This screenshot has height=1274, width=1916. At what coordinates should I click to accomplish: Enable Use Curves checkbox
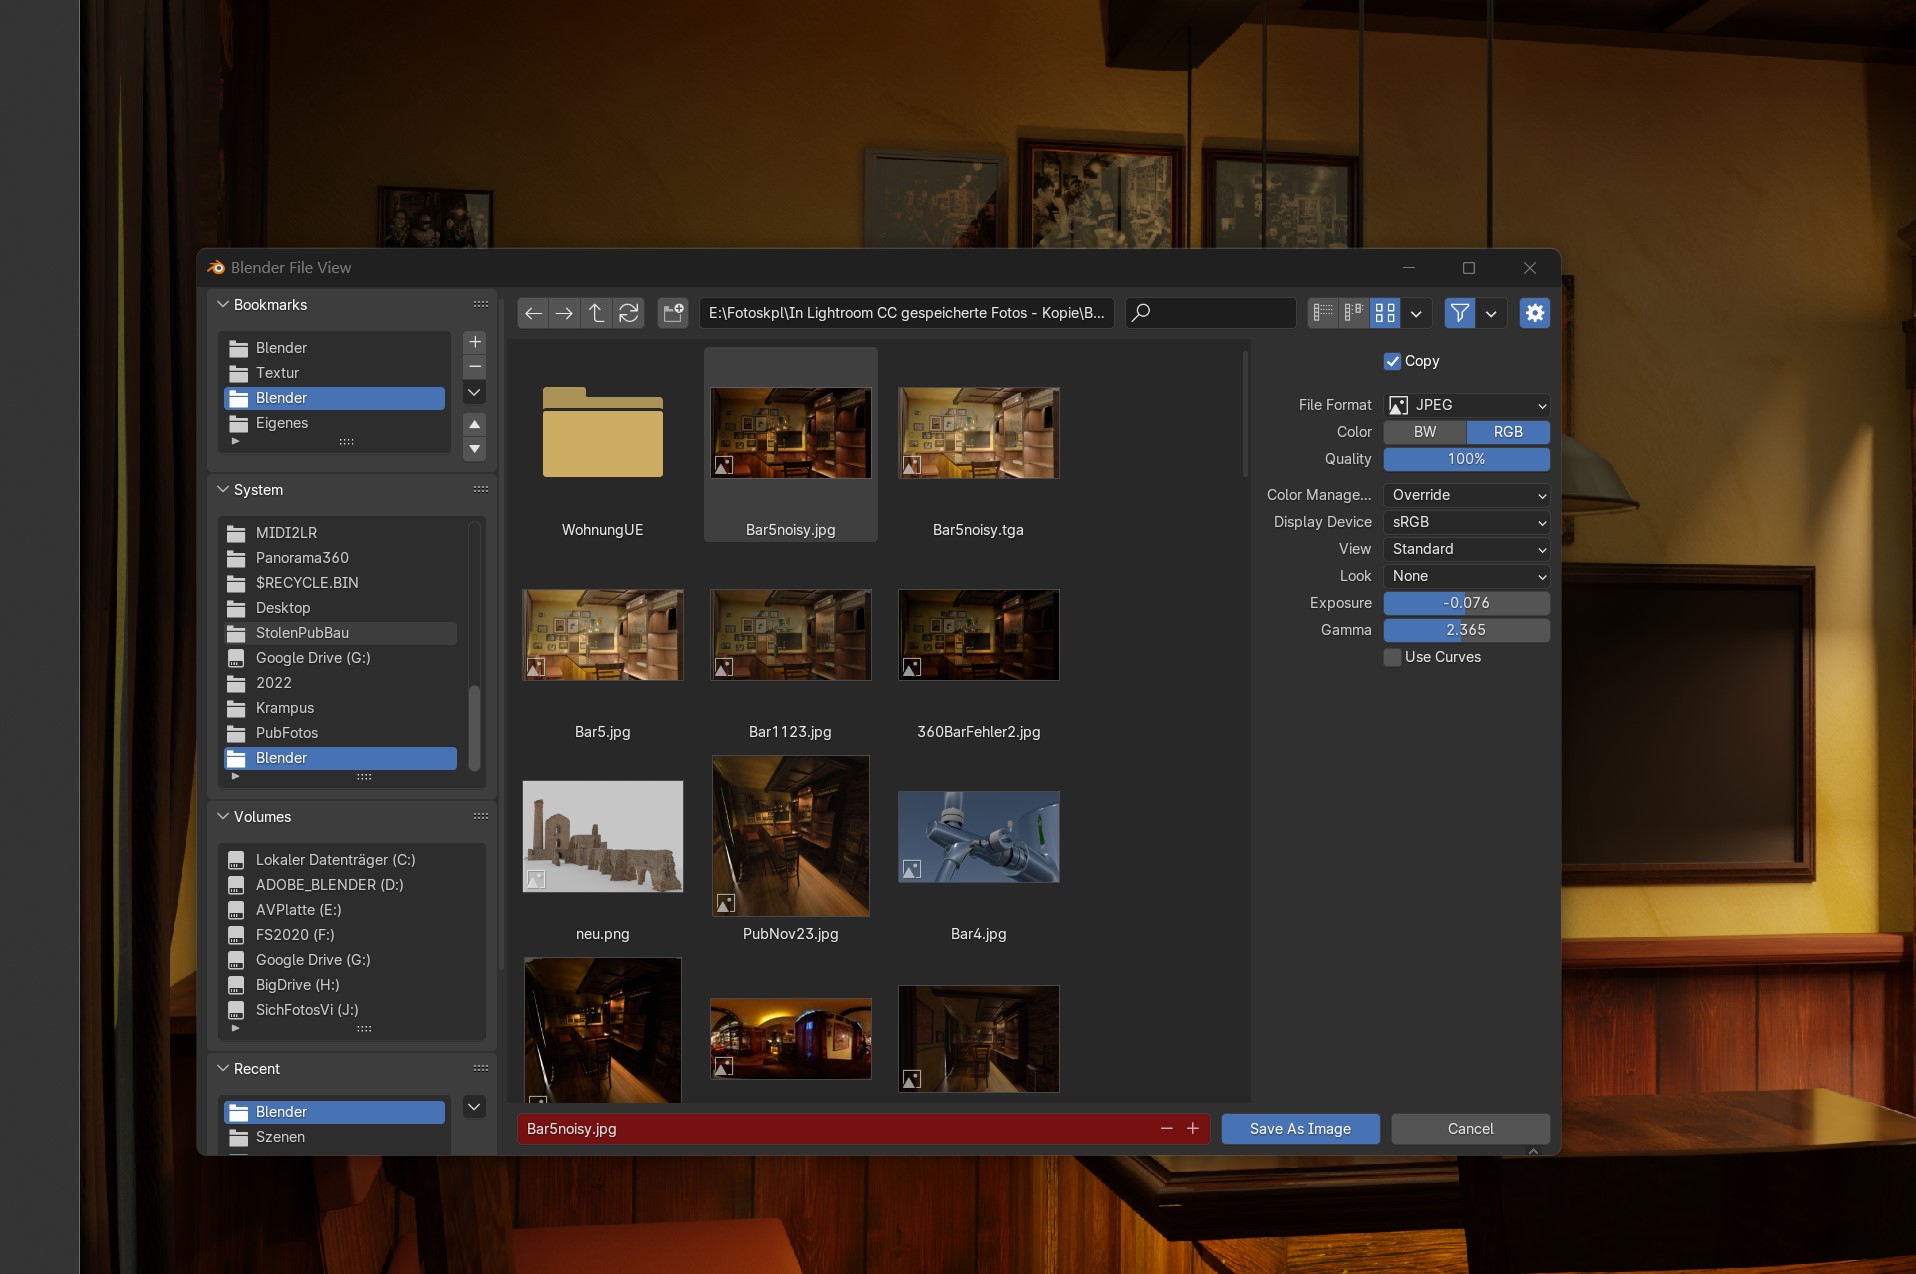pos(1392,657)
